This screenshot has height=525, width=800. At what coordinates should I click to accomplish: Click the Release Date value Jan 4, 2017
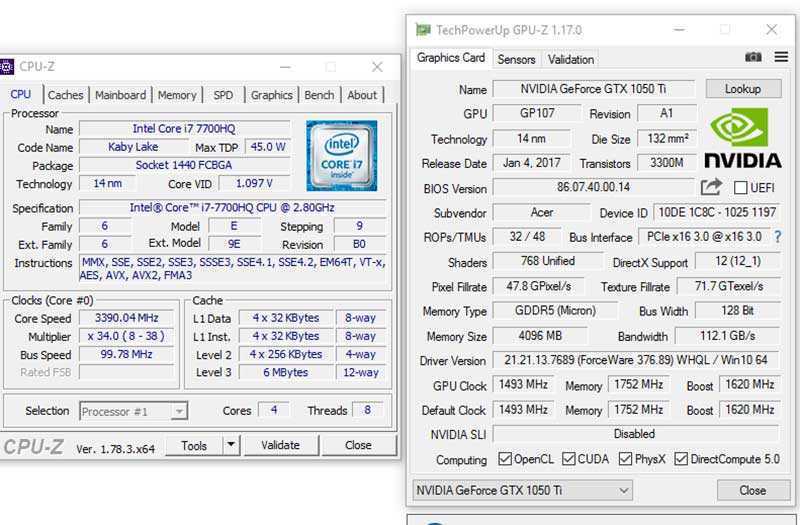pyautogui.click(x=532, y=163)
